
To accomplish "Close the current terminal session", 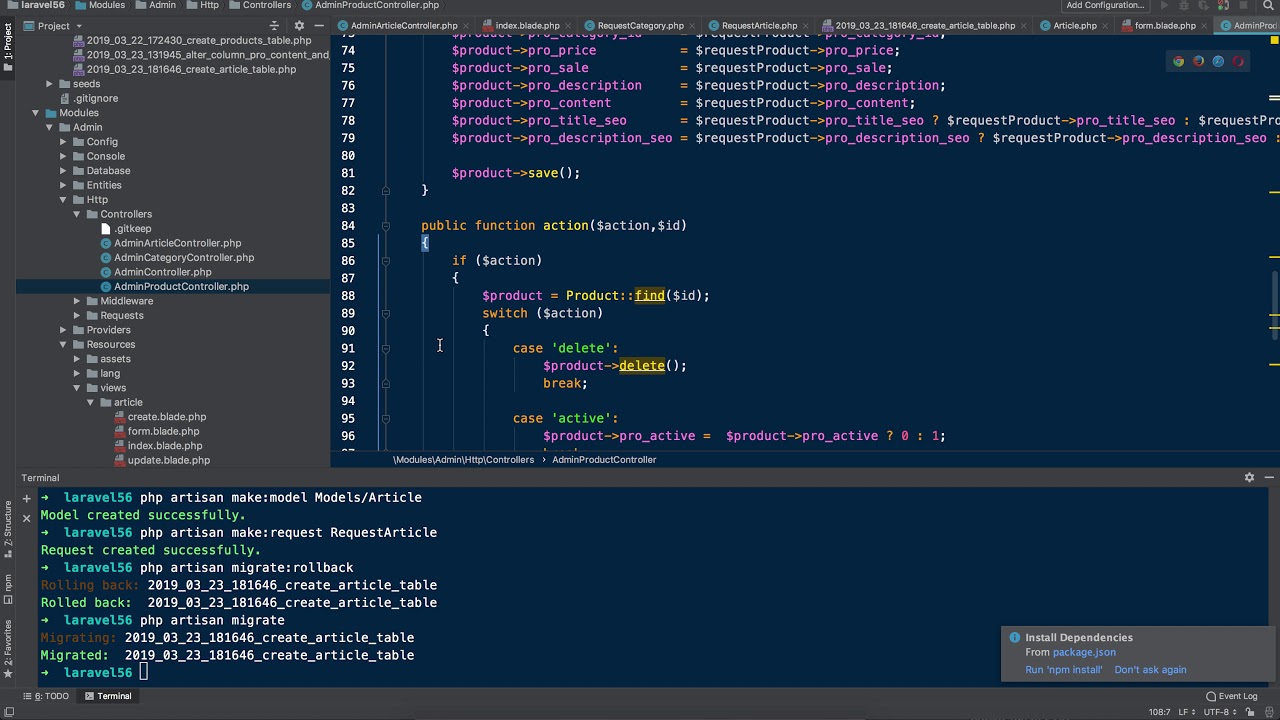I will click(x=27, y=518).
